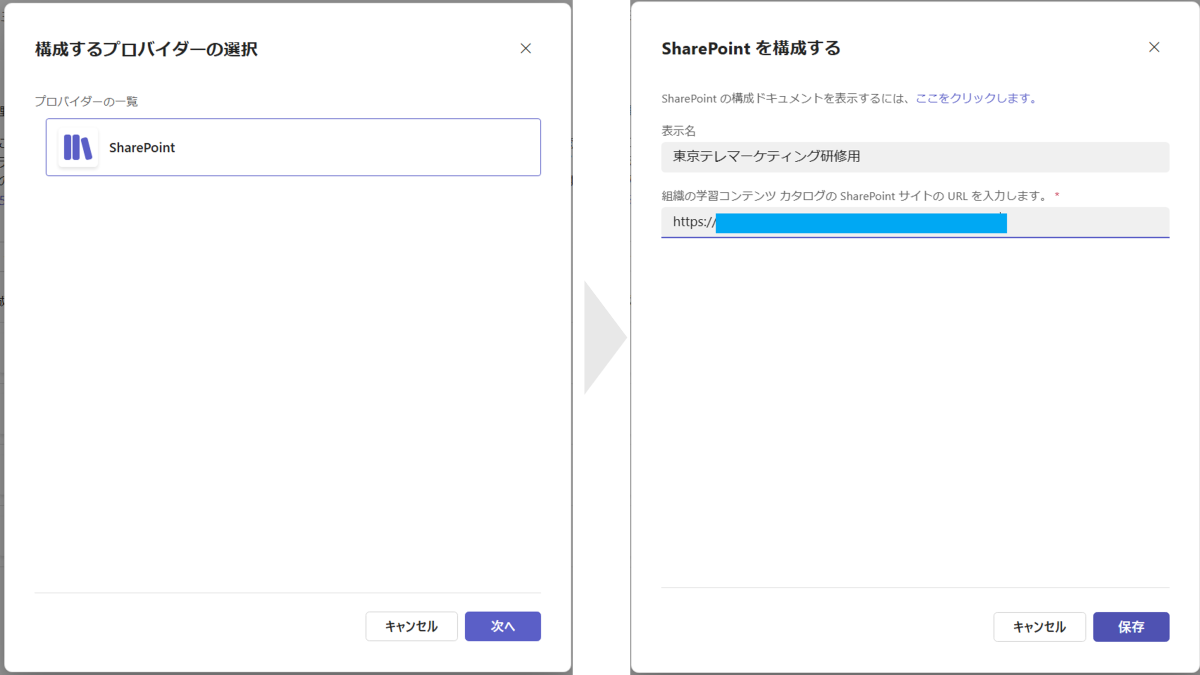This screenshot has width=1200, height=675.
Task: Select the SharePoint provider card
Action: click(293, 148)
